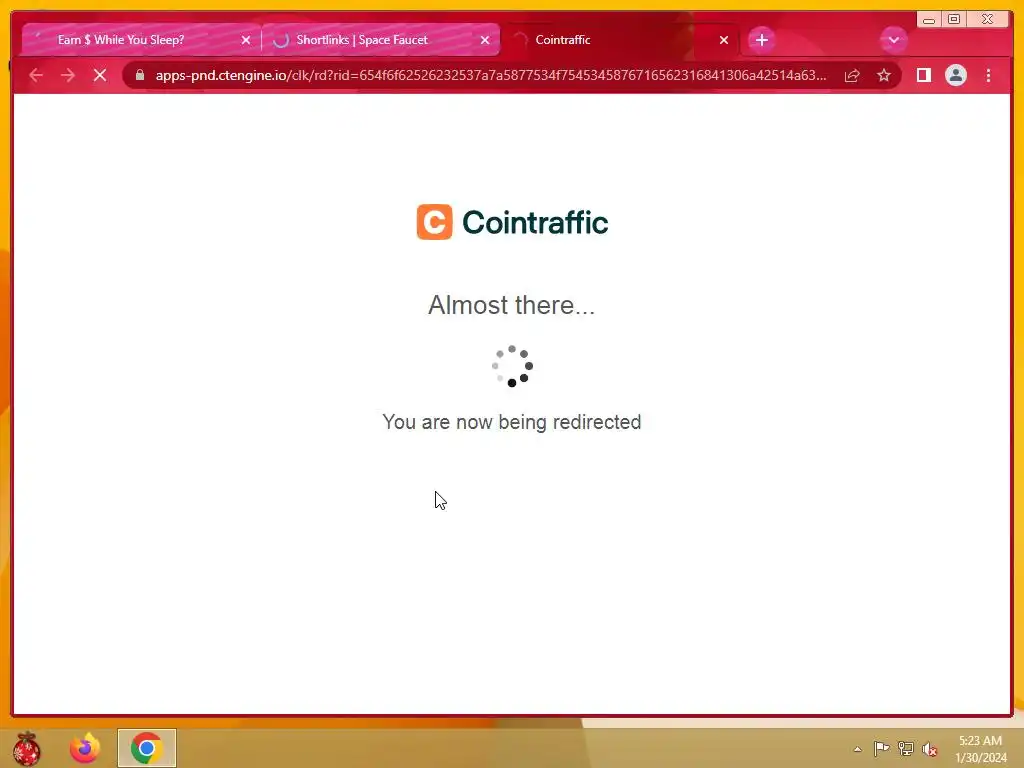Expand the tab search dropdown
This screenshot has width=1024, height=768.
point(893,40)
